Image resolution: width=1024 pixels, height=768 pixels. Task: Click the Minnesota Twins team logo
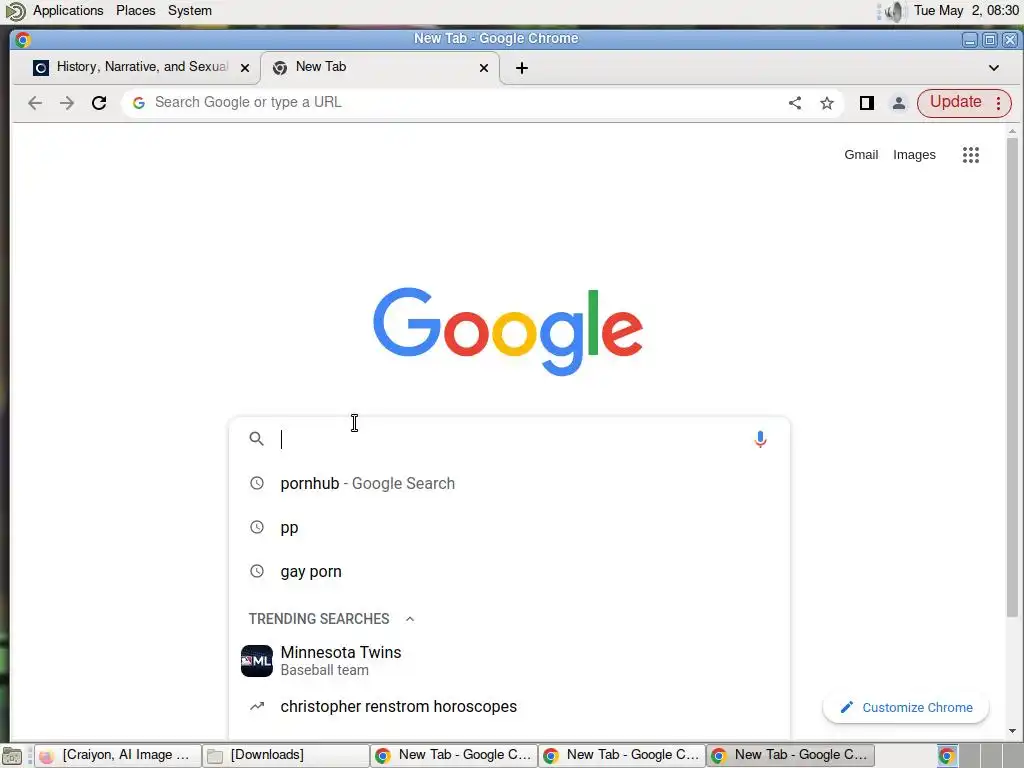(257, 661)
